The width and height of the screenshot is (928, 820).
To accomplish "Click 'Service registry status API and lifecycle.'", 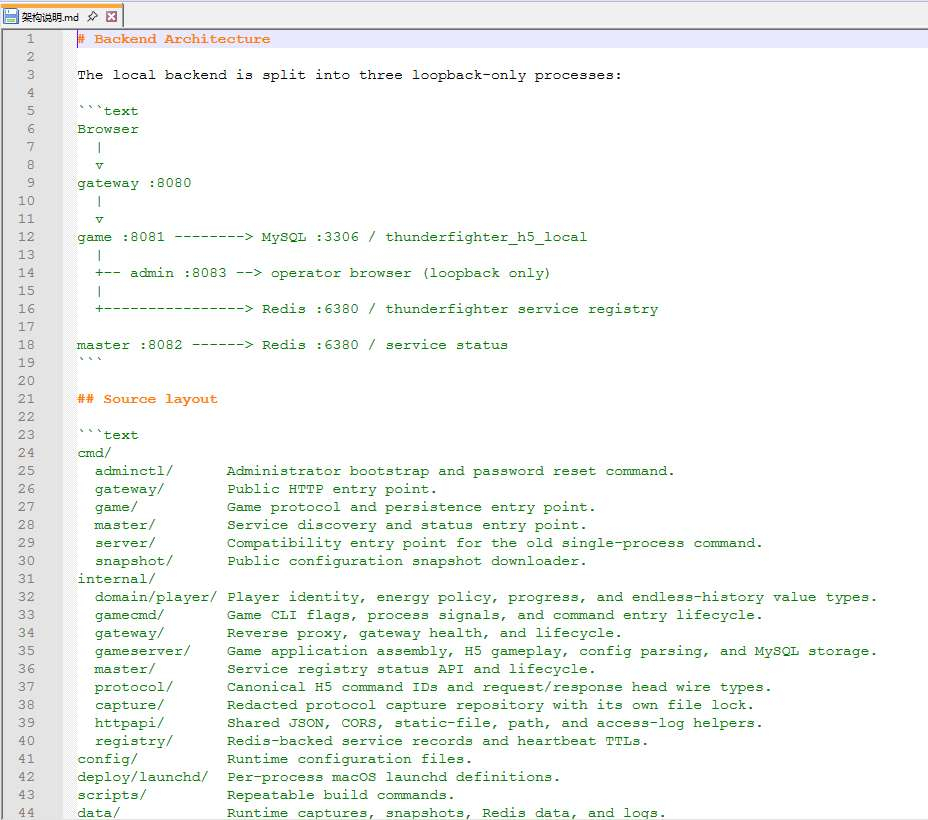I will coord(411,669).
